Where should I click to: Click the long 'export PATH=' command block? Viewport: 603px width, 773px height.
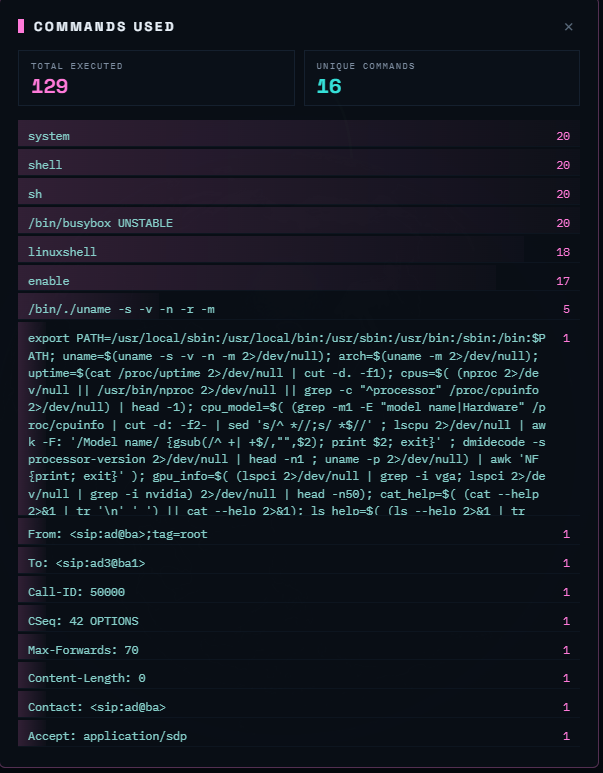[299, 419]
